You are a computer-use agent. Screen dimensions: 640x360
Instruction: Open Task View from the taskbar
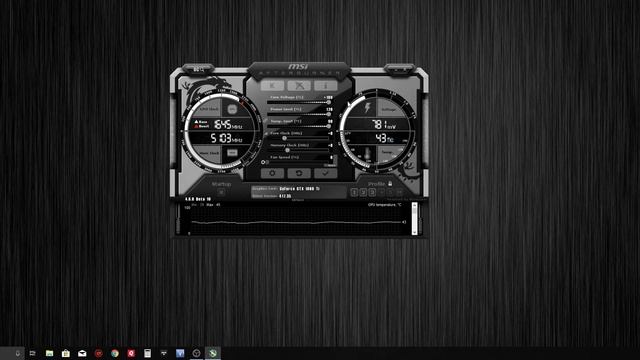33,353
